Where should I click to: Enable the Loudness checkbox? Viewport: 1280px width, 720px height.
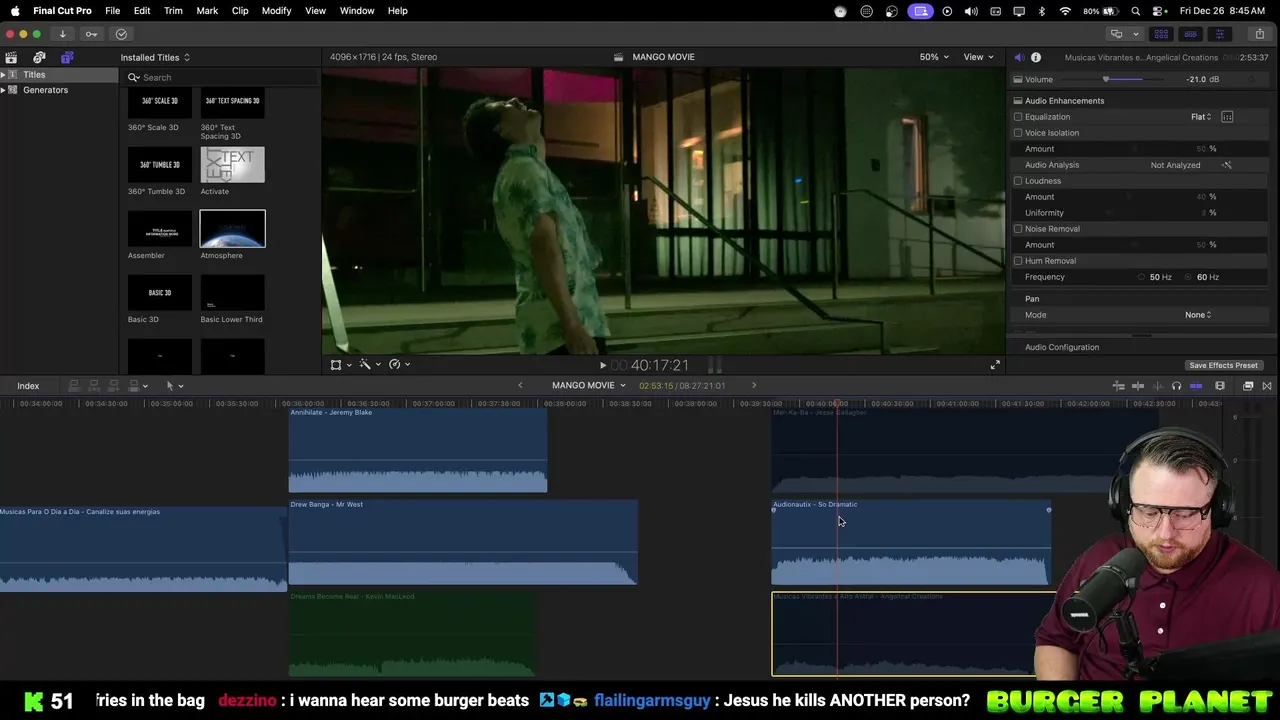click(1018, 181)
